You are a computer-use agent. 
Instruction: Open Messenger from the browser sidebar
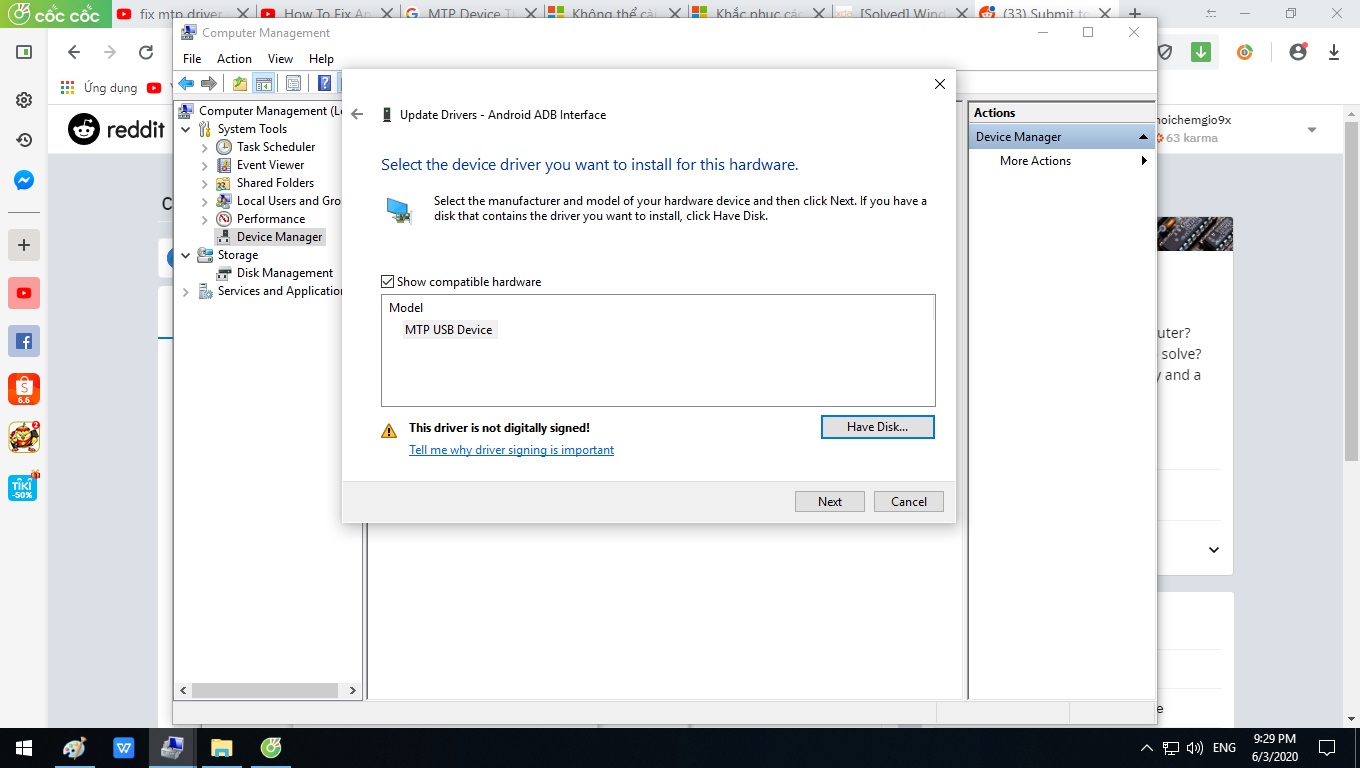click(24, 181)
